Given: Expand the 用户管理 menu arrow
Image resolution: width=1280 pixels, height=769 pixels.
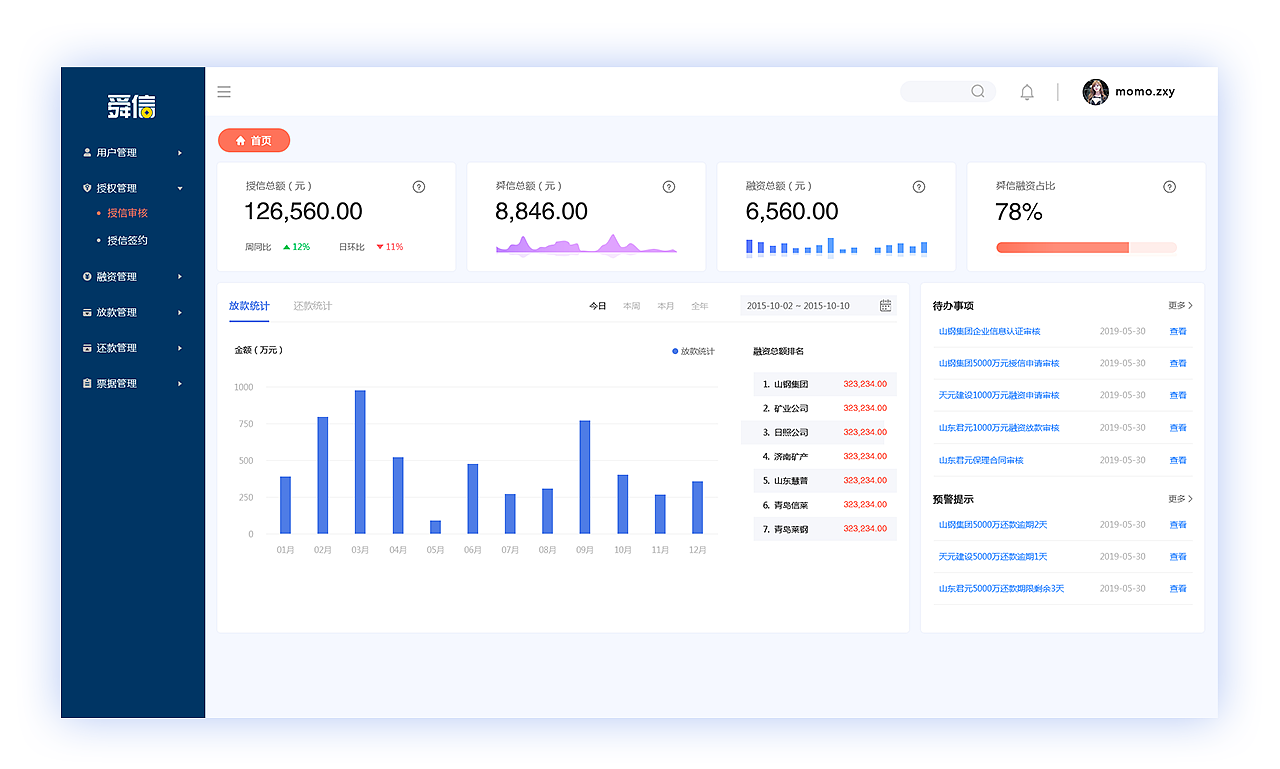Looking at the screenshot, I should coord(180,153).
